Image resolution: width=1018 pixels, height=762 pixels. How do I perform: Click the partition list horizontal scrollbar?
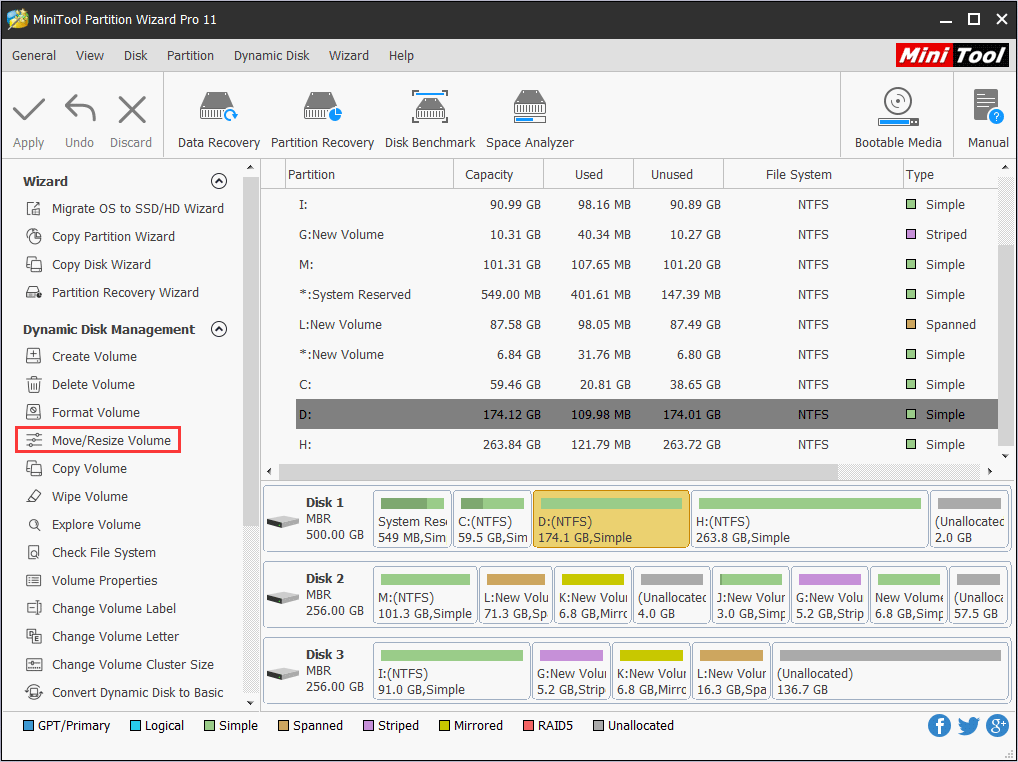(558, 471)
